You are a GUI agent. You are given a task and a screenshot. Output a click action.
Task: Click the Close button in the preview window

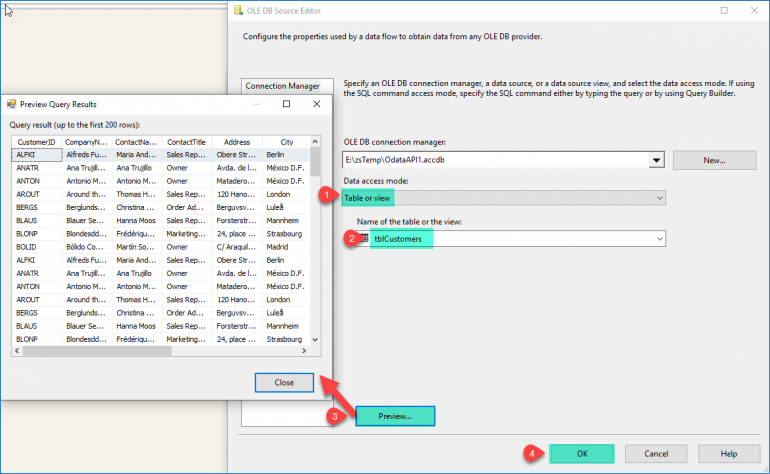284,382
